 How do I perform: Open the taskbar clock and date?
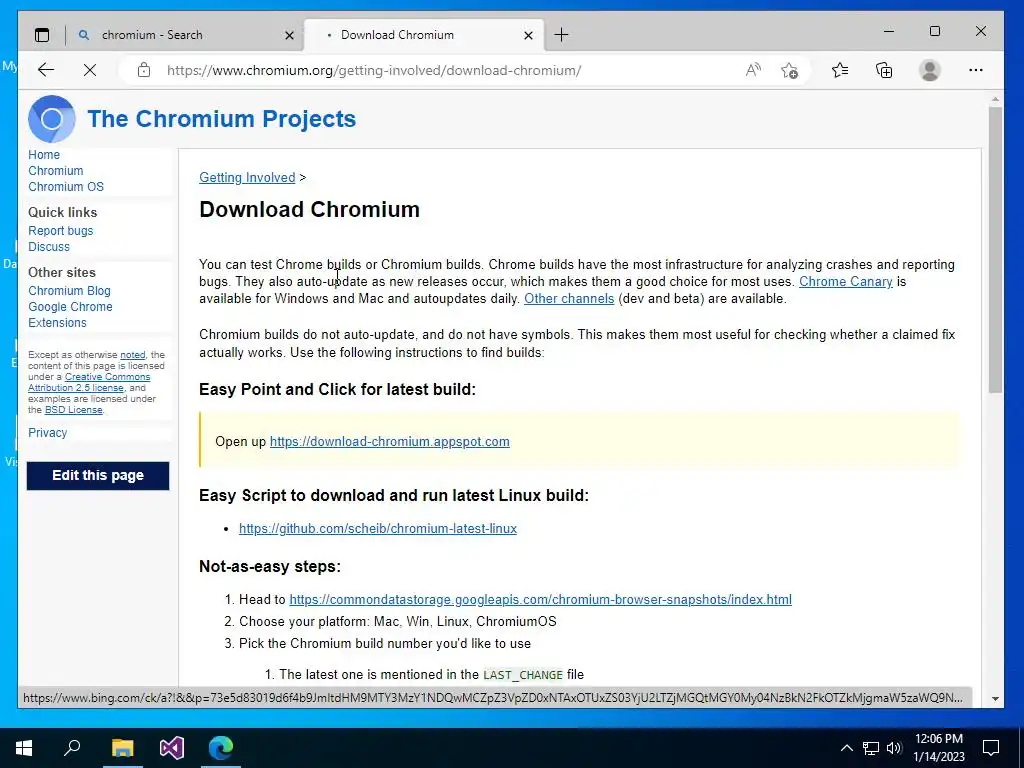[x=938, y=748]
